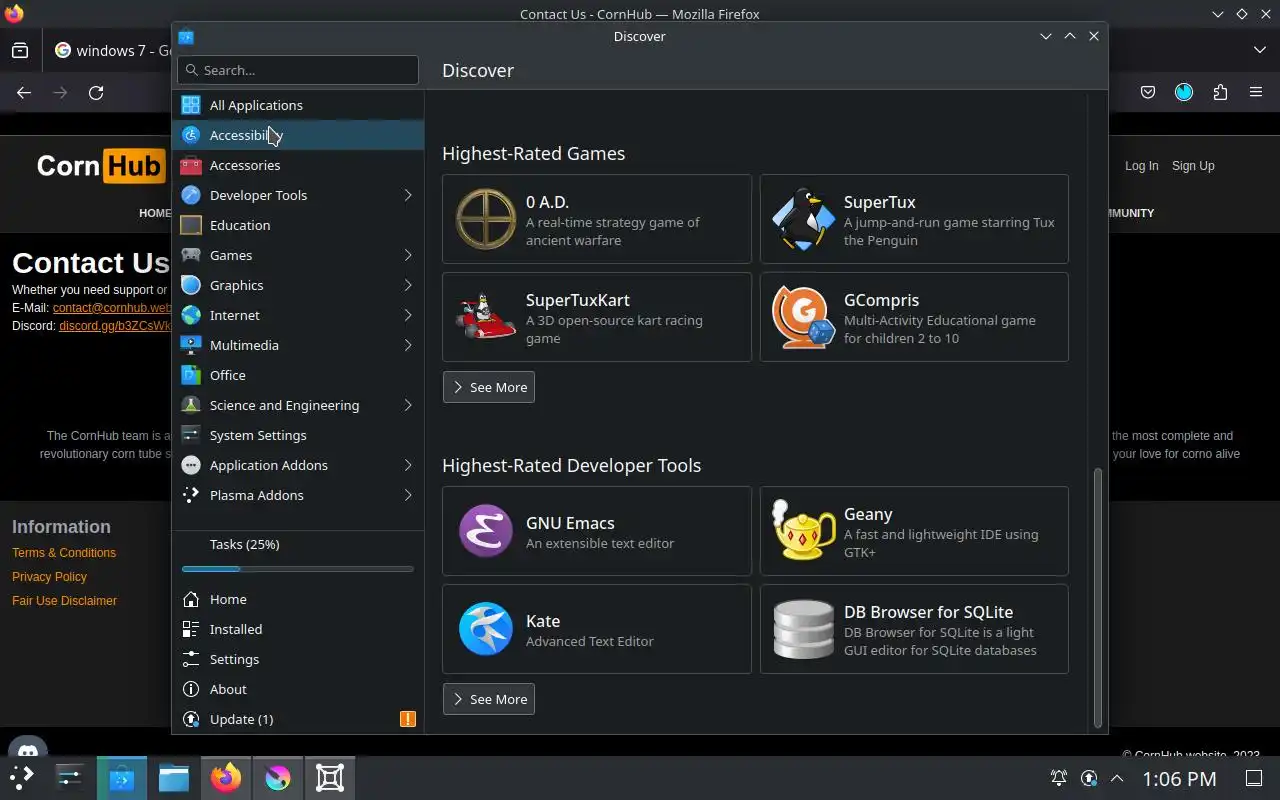Click the orange update warning badge
The height and width of the screenshot is (800, 1280).
pos(408,719)
